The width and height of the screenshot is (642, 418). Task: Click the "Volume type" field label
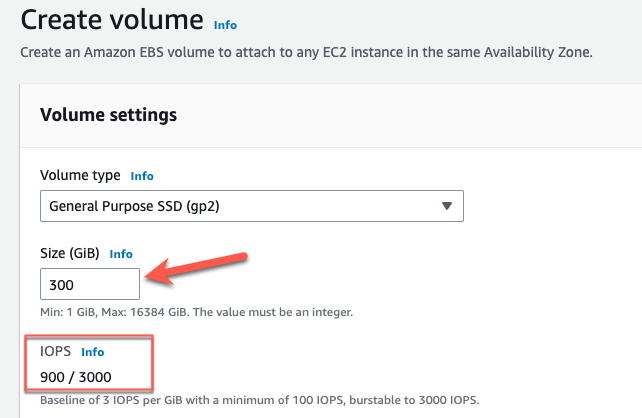click(80, 176)
